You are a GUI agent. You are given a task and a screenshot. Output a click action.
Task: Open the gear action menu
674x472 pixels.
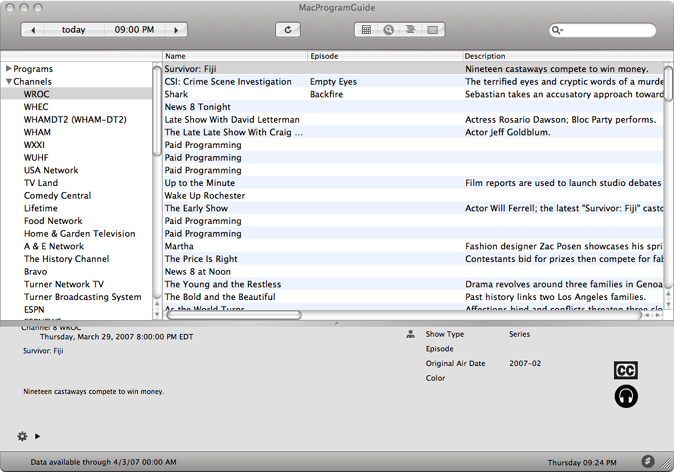tap(22, 436)
